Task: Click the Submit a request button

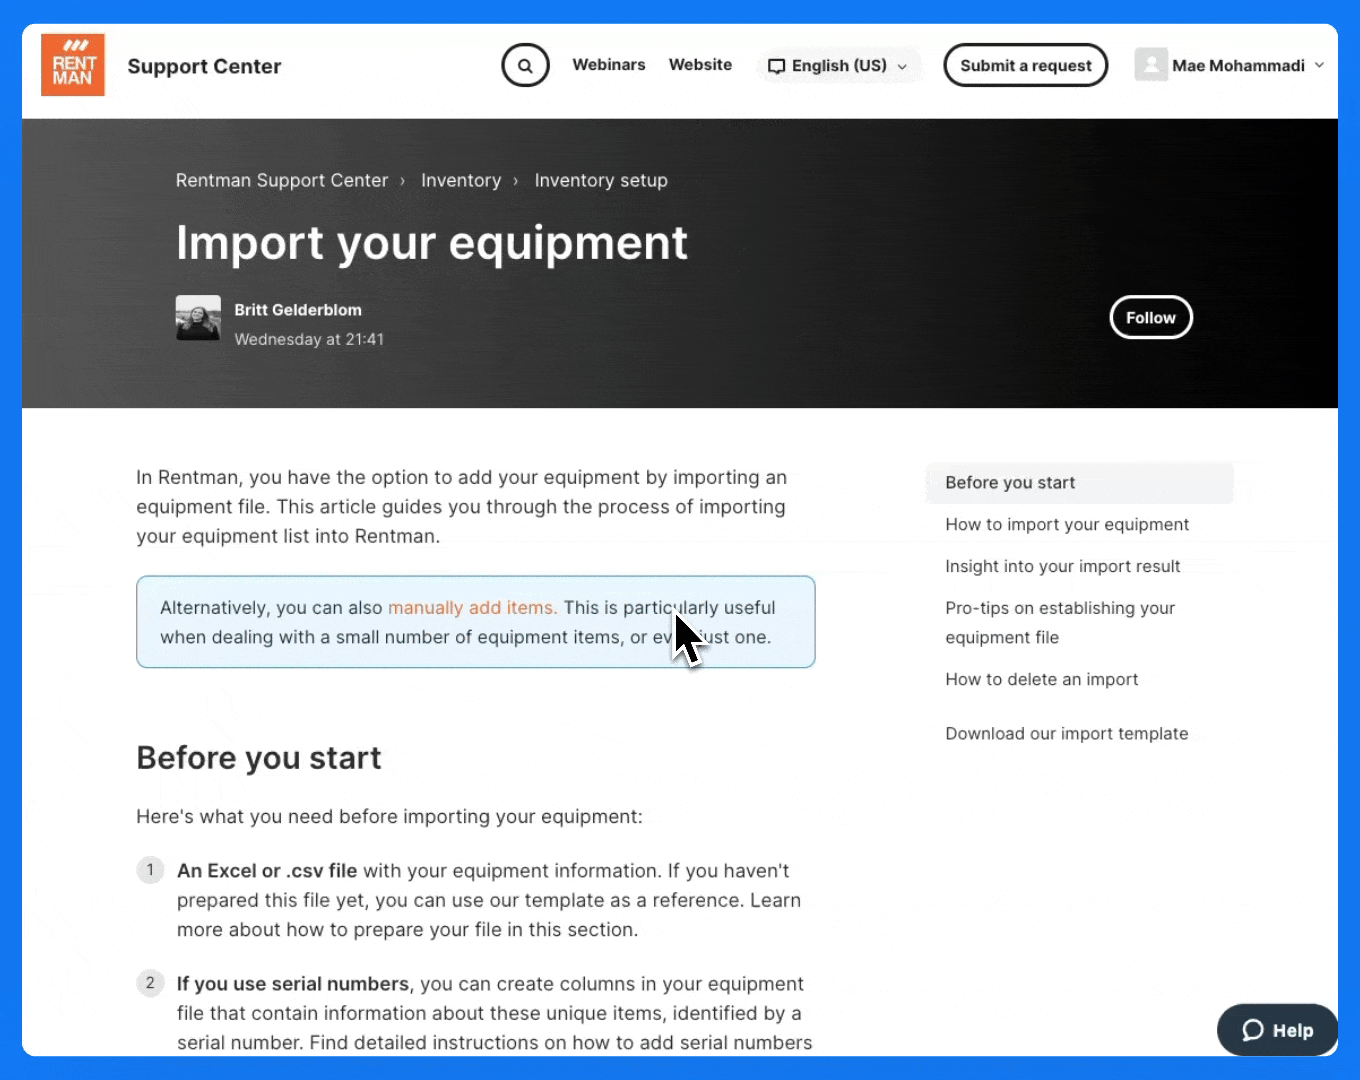Action: [1026, 65]
